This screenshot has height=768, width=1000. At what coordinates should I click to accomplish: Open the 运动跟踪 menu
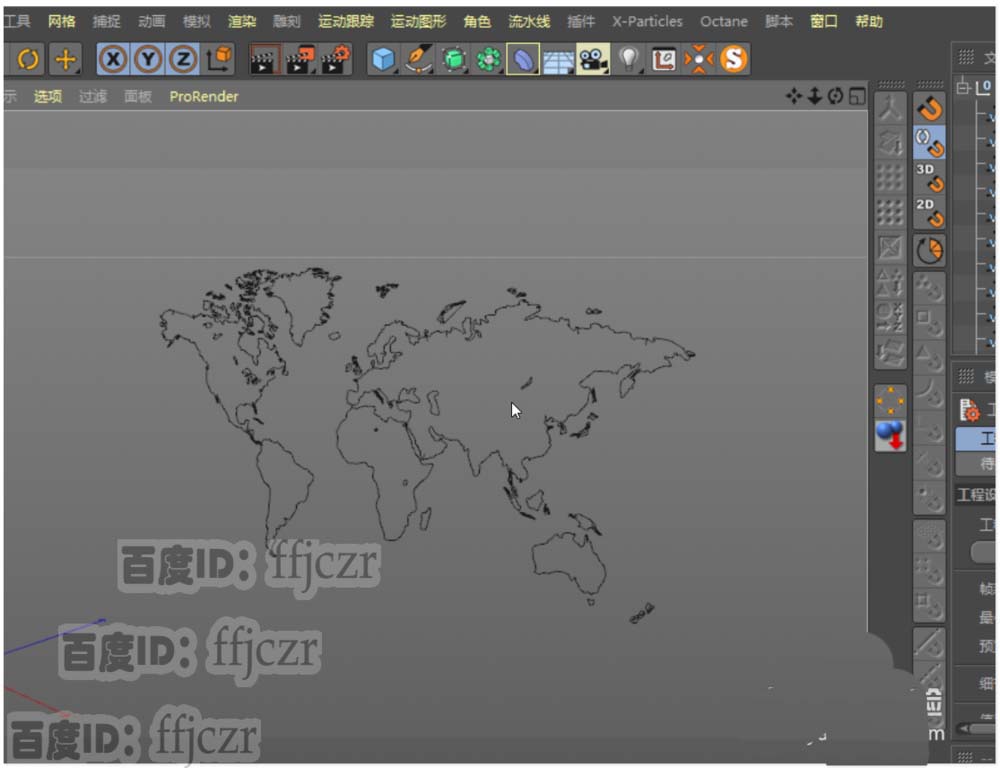click(346, 21)
